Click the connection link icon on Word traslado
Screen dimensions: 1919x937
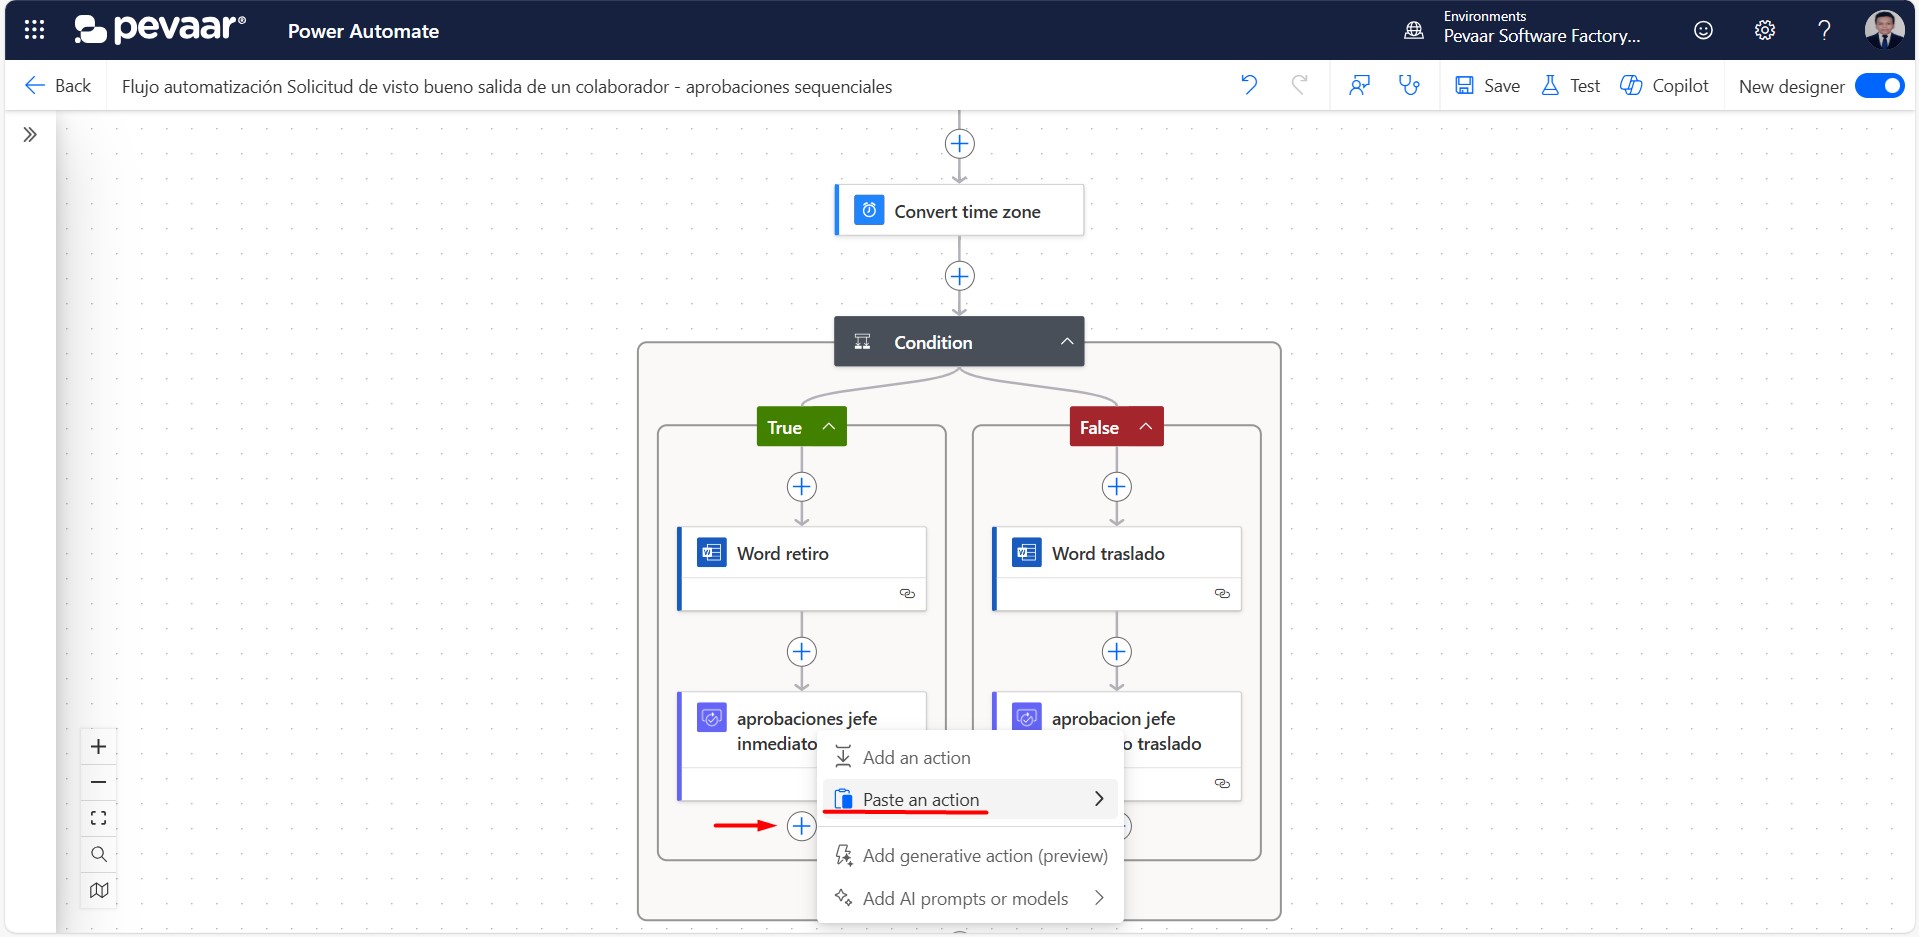point(1222,594)
